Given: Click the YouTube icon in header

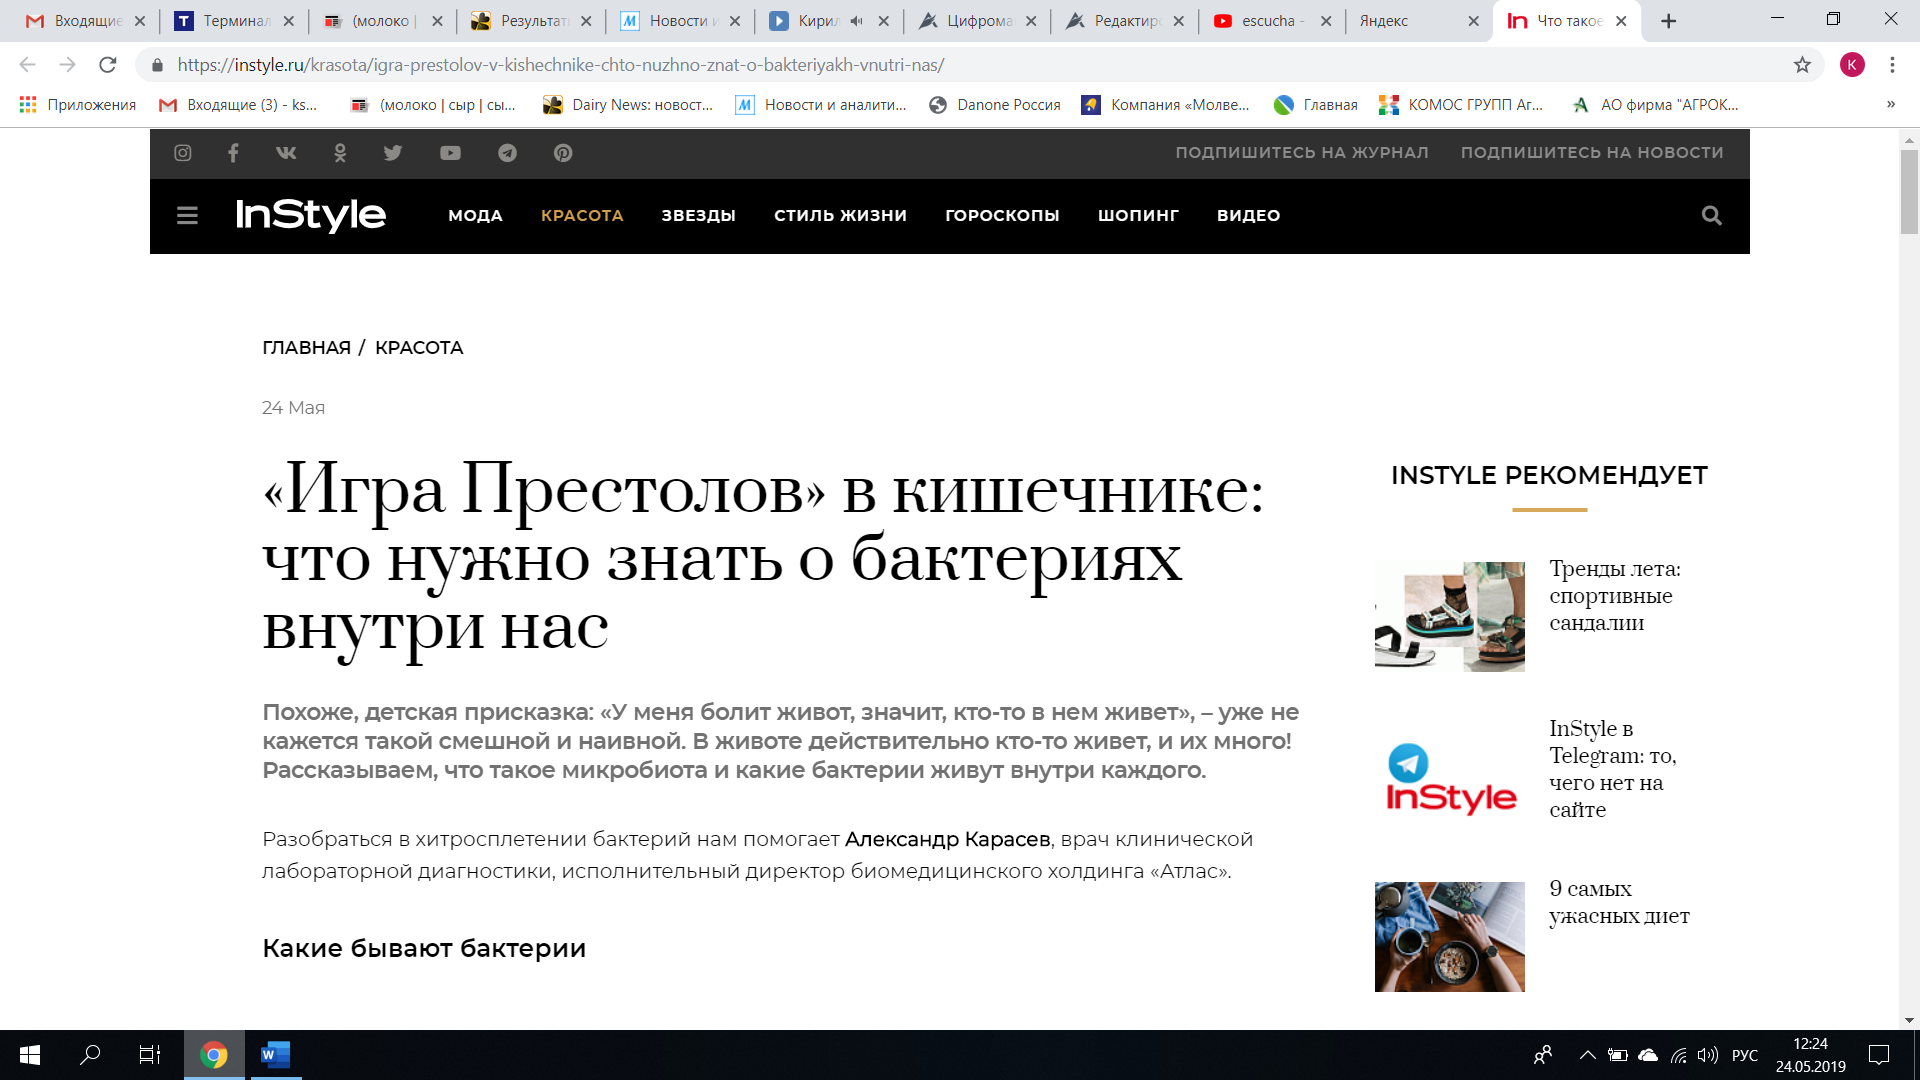Looking at the screenshot, I should [x=450, y=153].
